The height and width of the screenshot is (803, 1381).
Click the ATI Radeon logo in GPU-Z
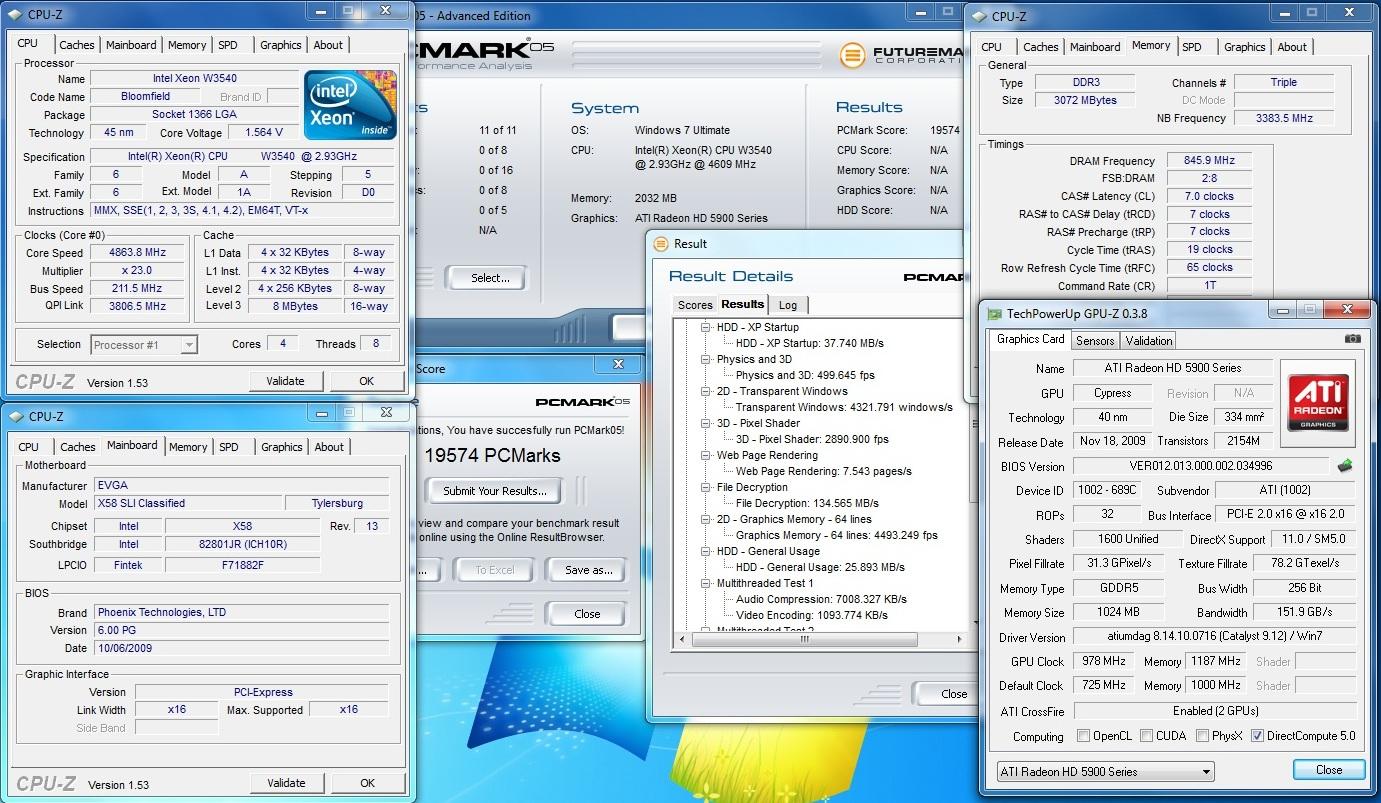(1317, 402)
